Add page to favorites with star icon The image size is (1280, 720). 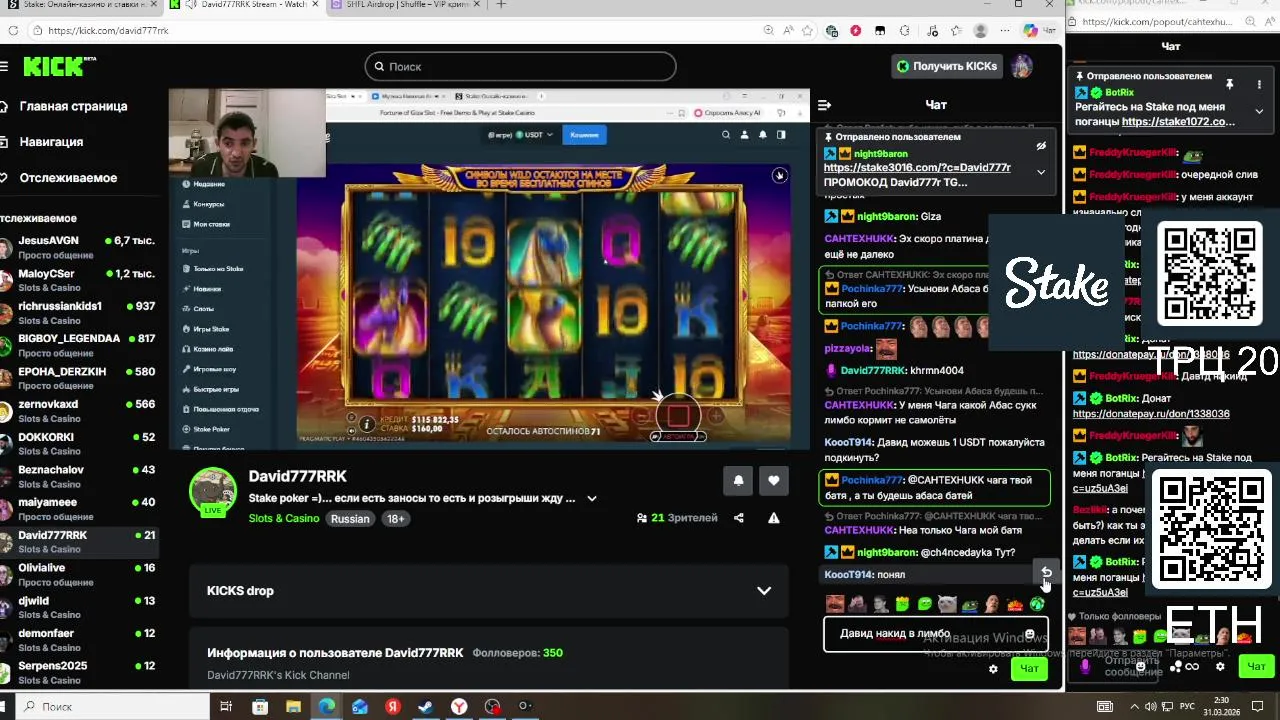pos(807,31)
